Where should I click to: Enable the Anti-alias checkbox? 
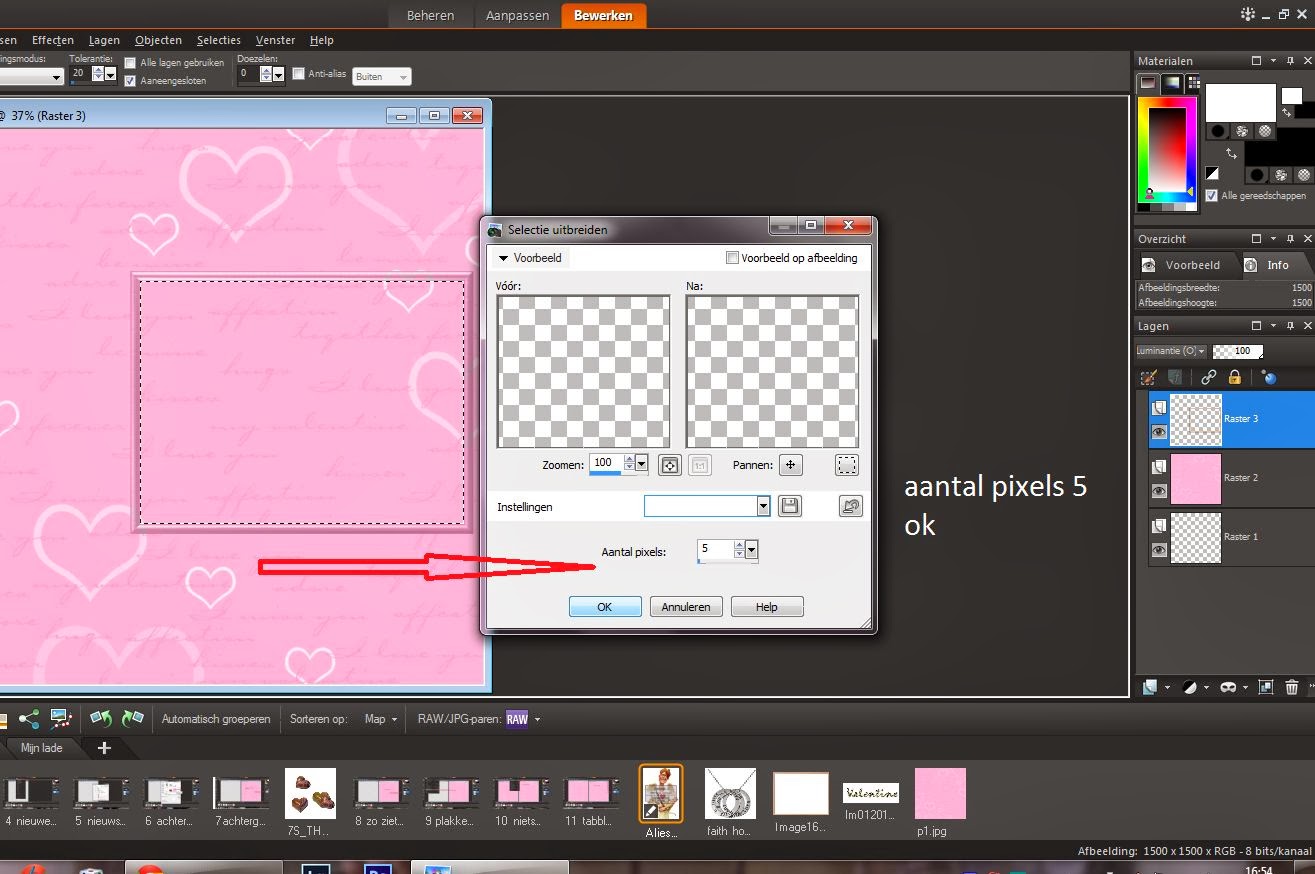click(x=298, y=73)
